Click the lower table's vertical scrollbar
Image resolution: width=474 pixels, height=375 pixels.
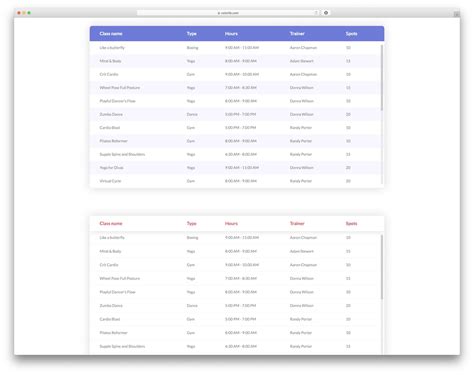click(x=382, y=267)
